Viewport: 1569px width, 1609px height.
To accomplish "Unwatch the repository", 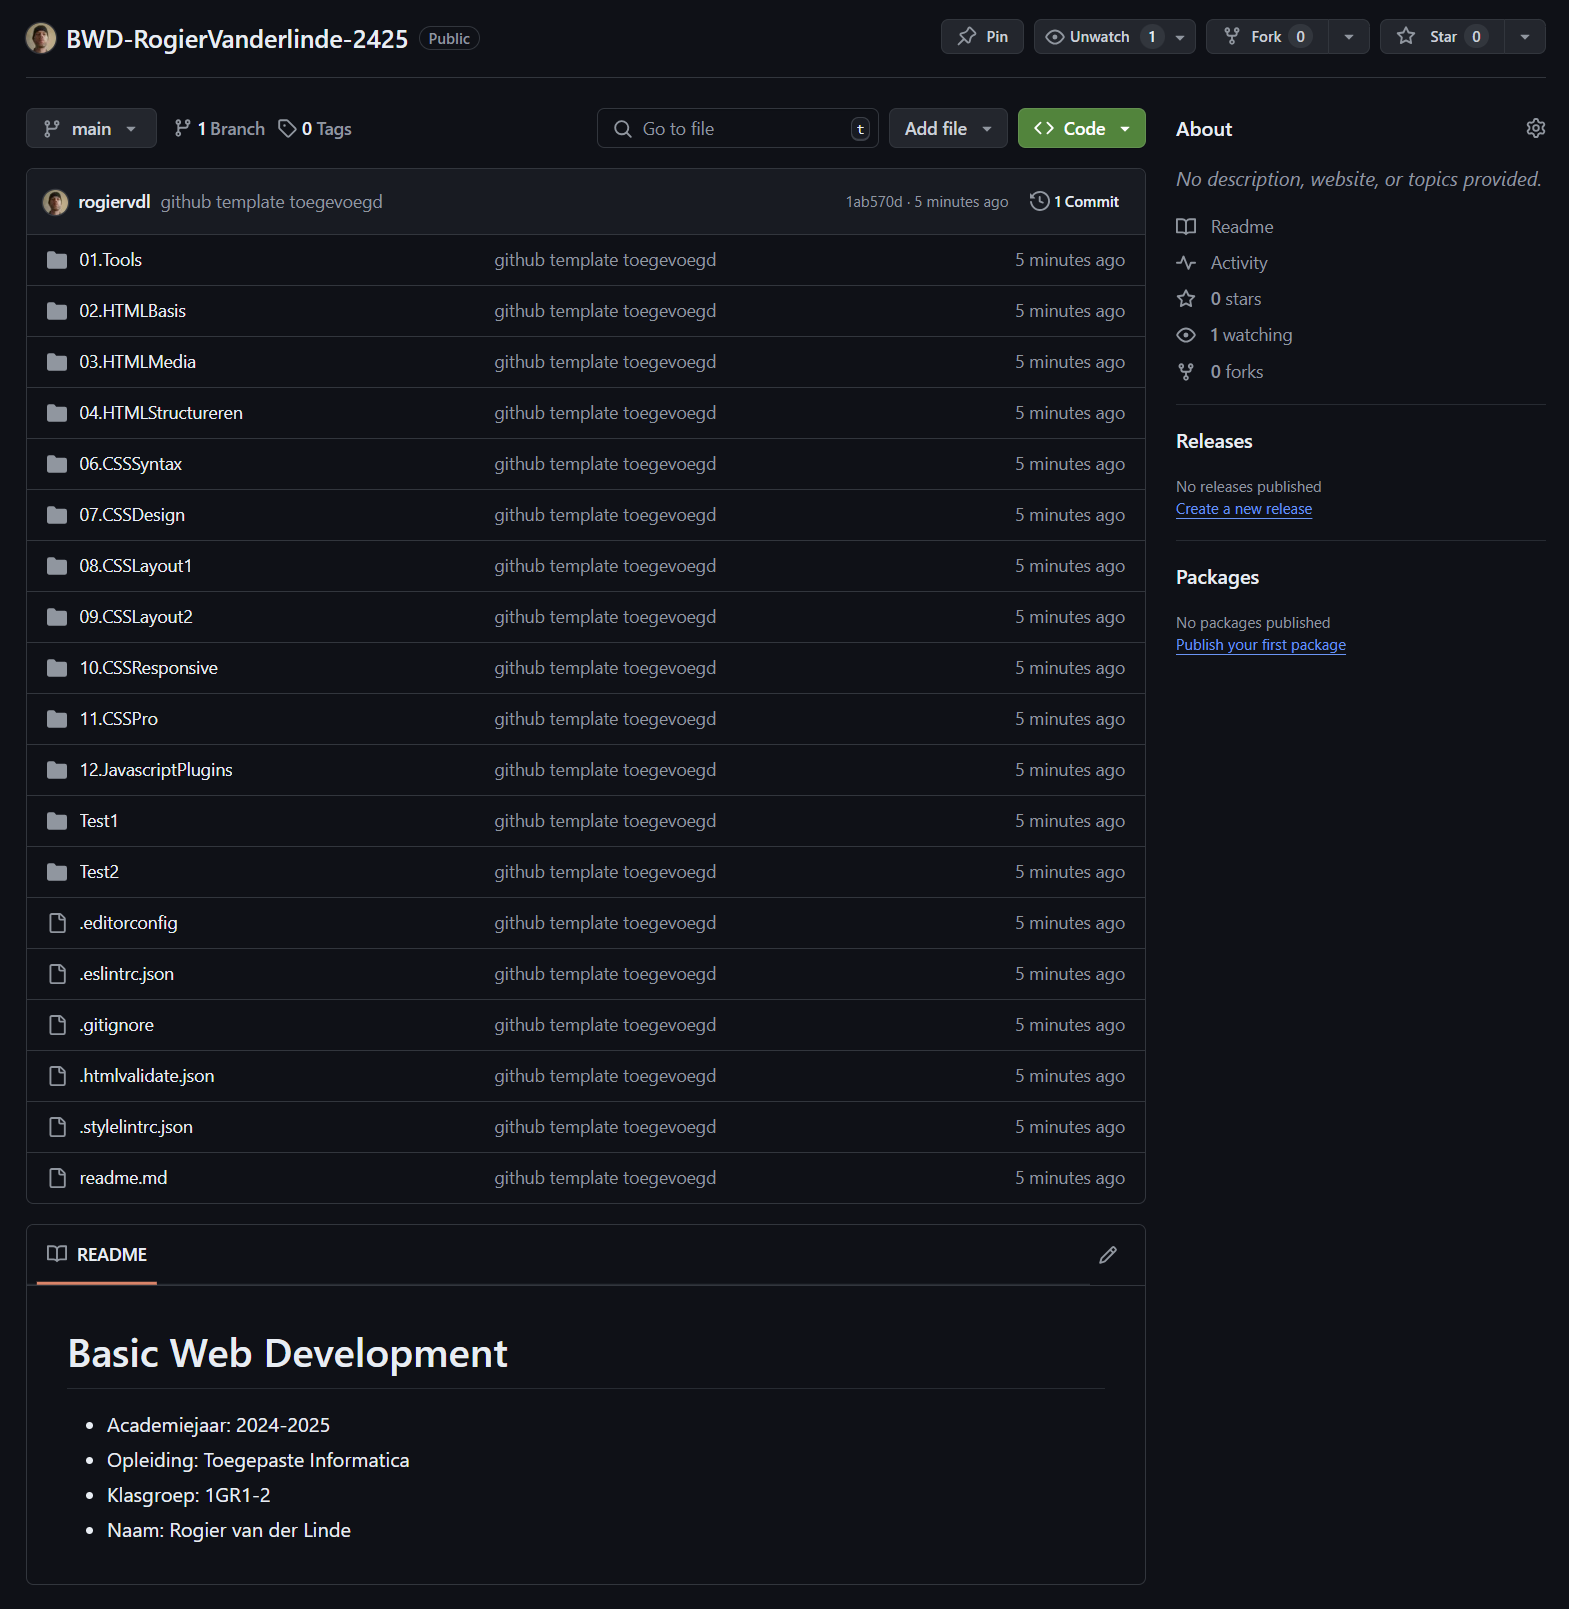I will tap(1099, 37).
